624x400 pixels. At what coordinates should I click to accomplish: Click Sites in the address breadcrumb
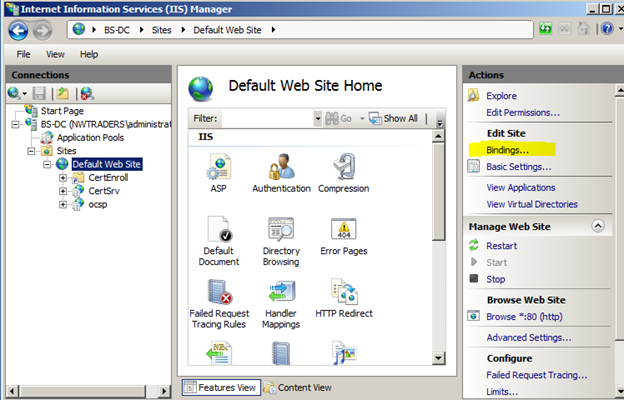(x=161, y=30)
